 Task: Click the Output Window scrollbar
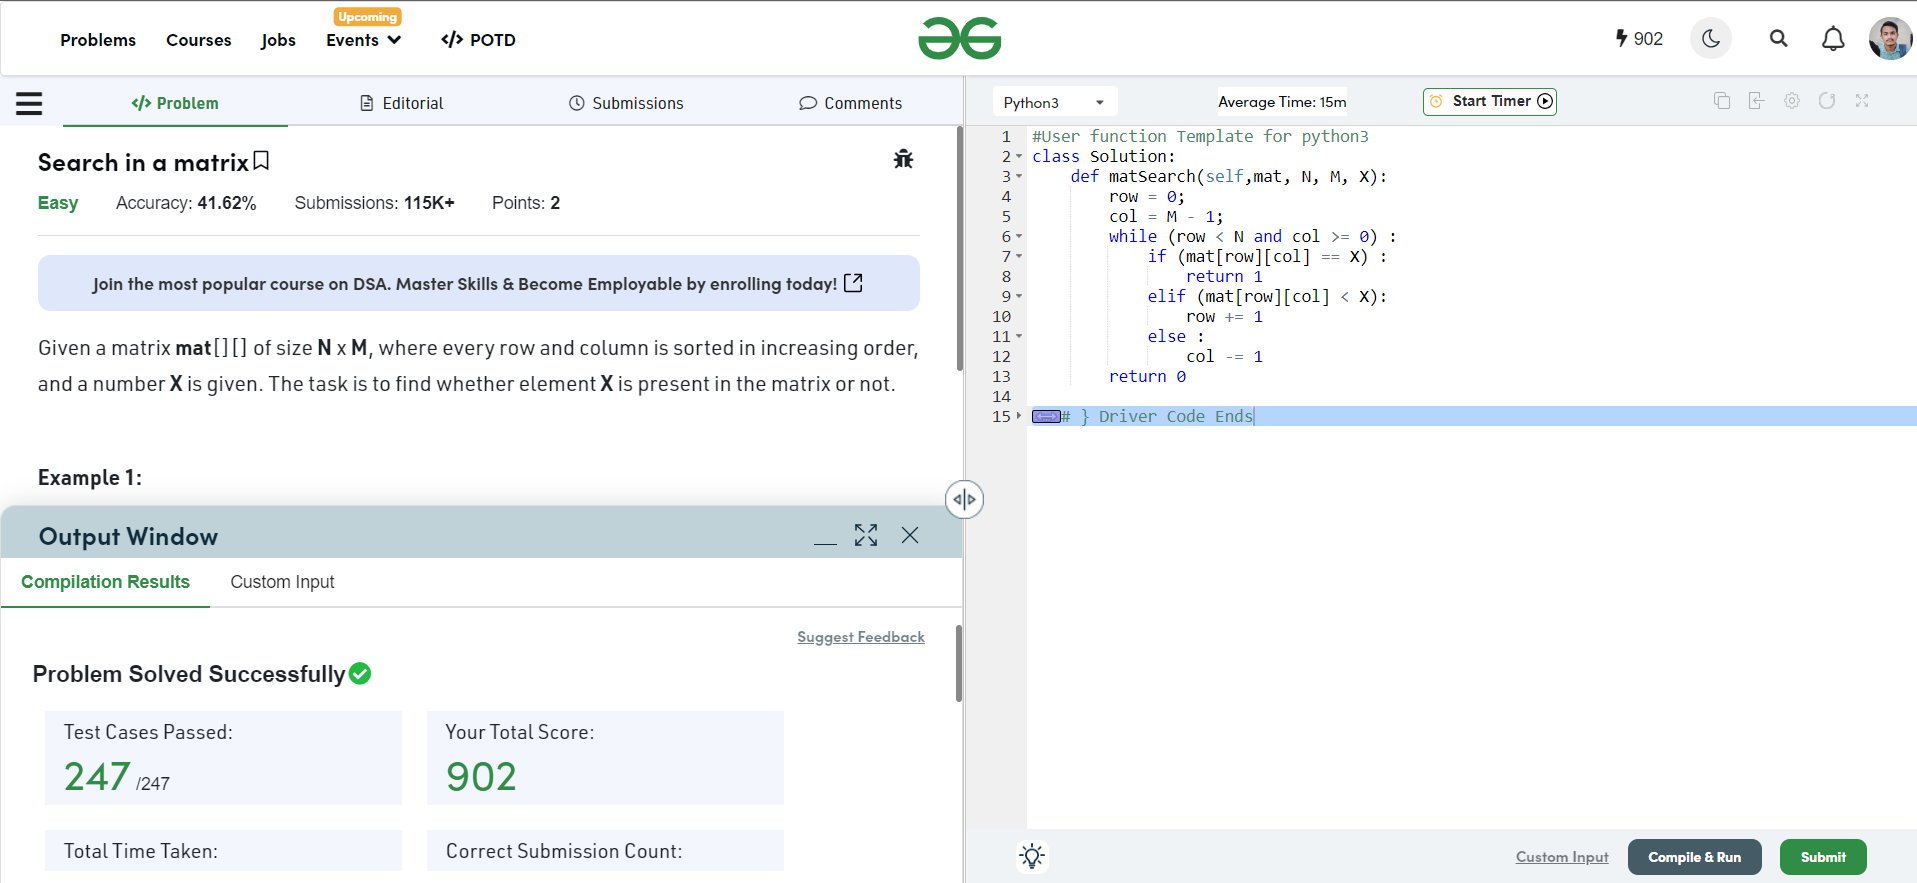pos(958,663)
